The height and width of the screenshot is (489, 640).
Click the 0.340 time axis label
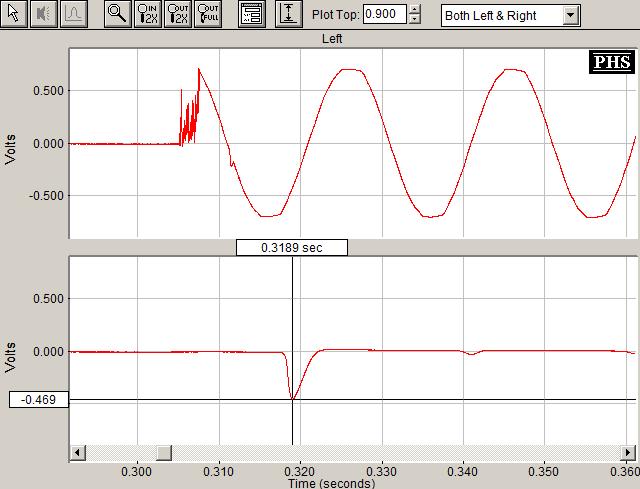coord(462,472)
